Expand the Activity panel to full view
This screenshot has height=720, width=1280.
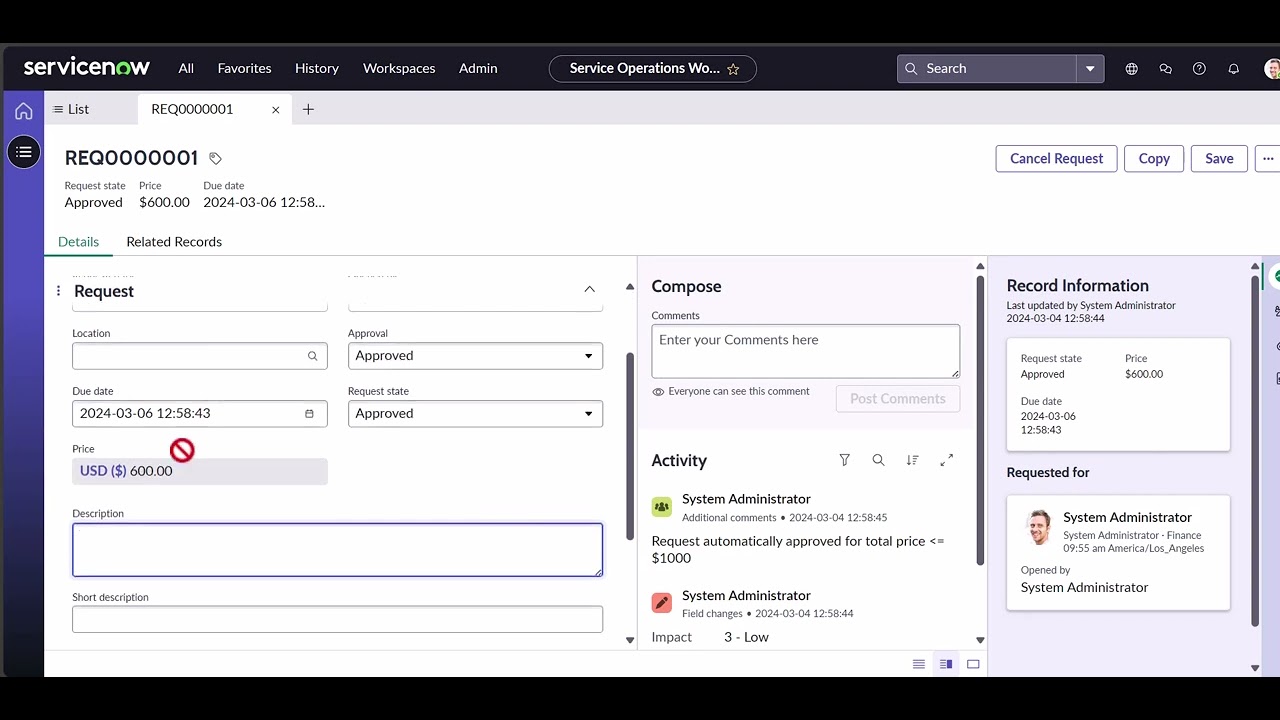(946, 460)
